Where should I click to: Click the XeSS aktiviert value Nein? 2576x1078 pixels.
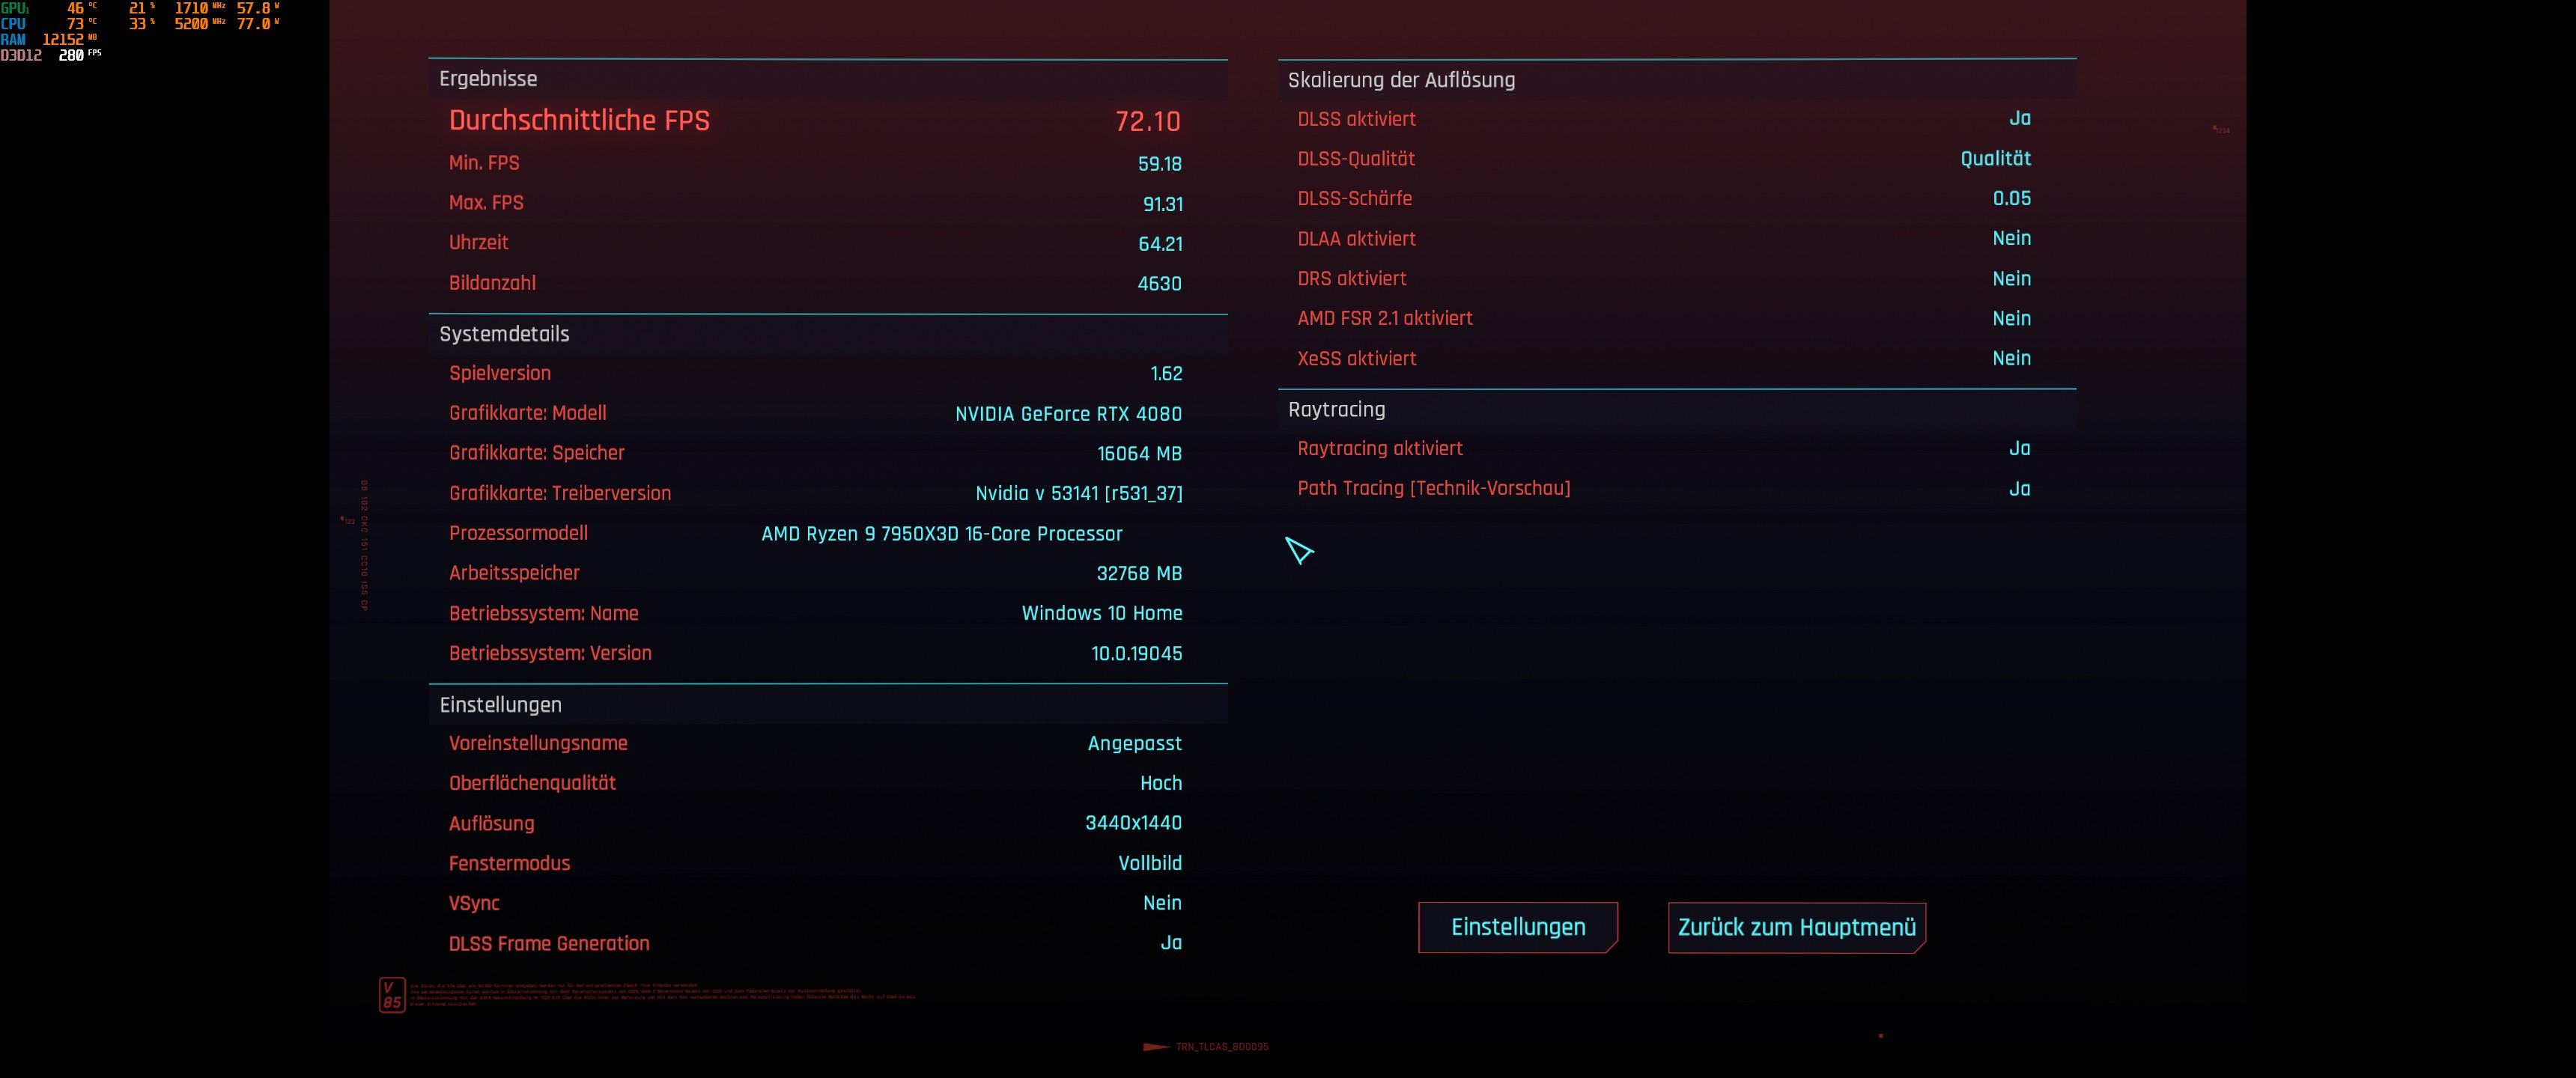(x=2011, y=358)
